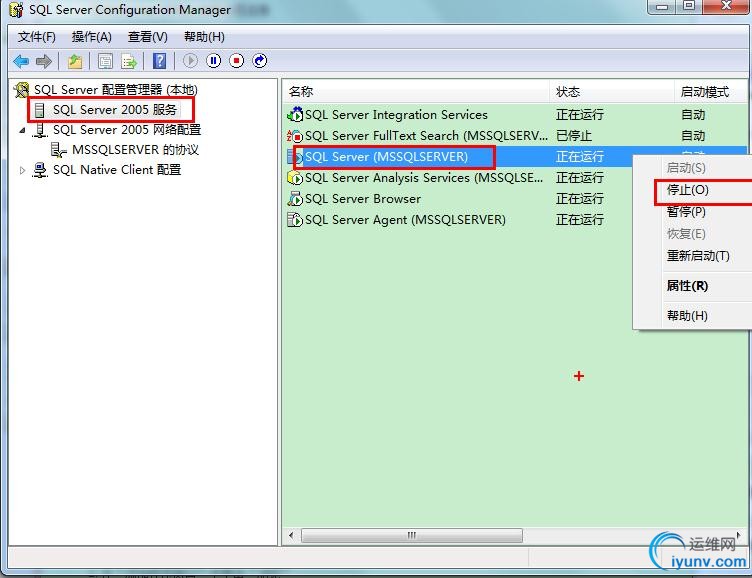
Task: Select SQL Server 2005 服务 tree item
Action: click(x=115, y=110)
